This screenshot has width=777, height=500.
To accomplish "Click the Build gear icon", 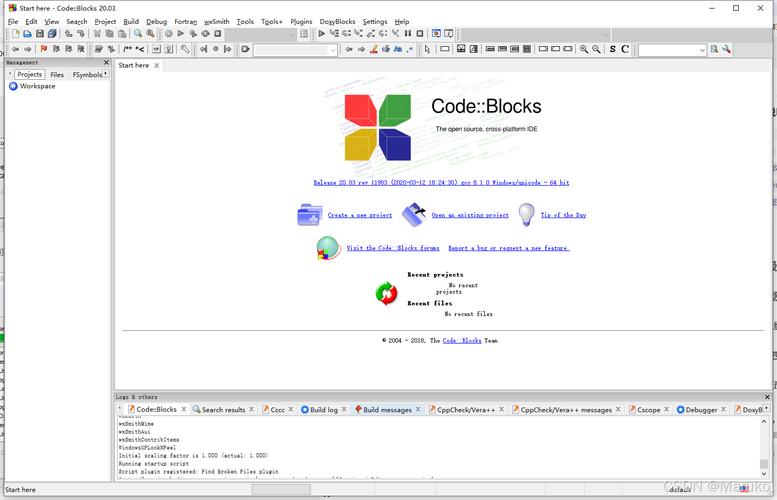I will pos(169,34).
